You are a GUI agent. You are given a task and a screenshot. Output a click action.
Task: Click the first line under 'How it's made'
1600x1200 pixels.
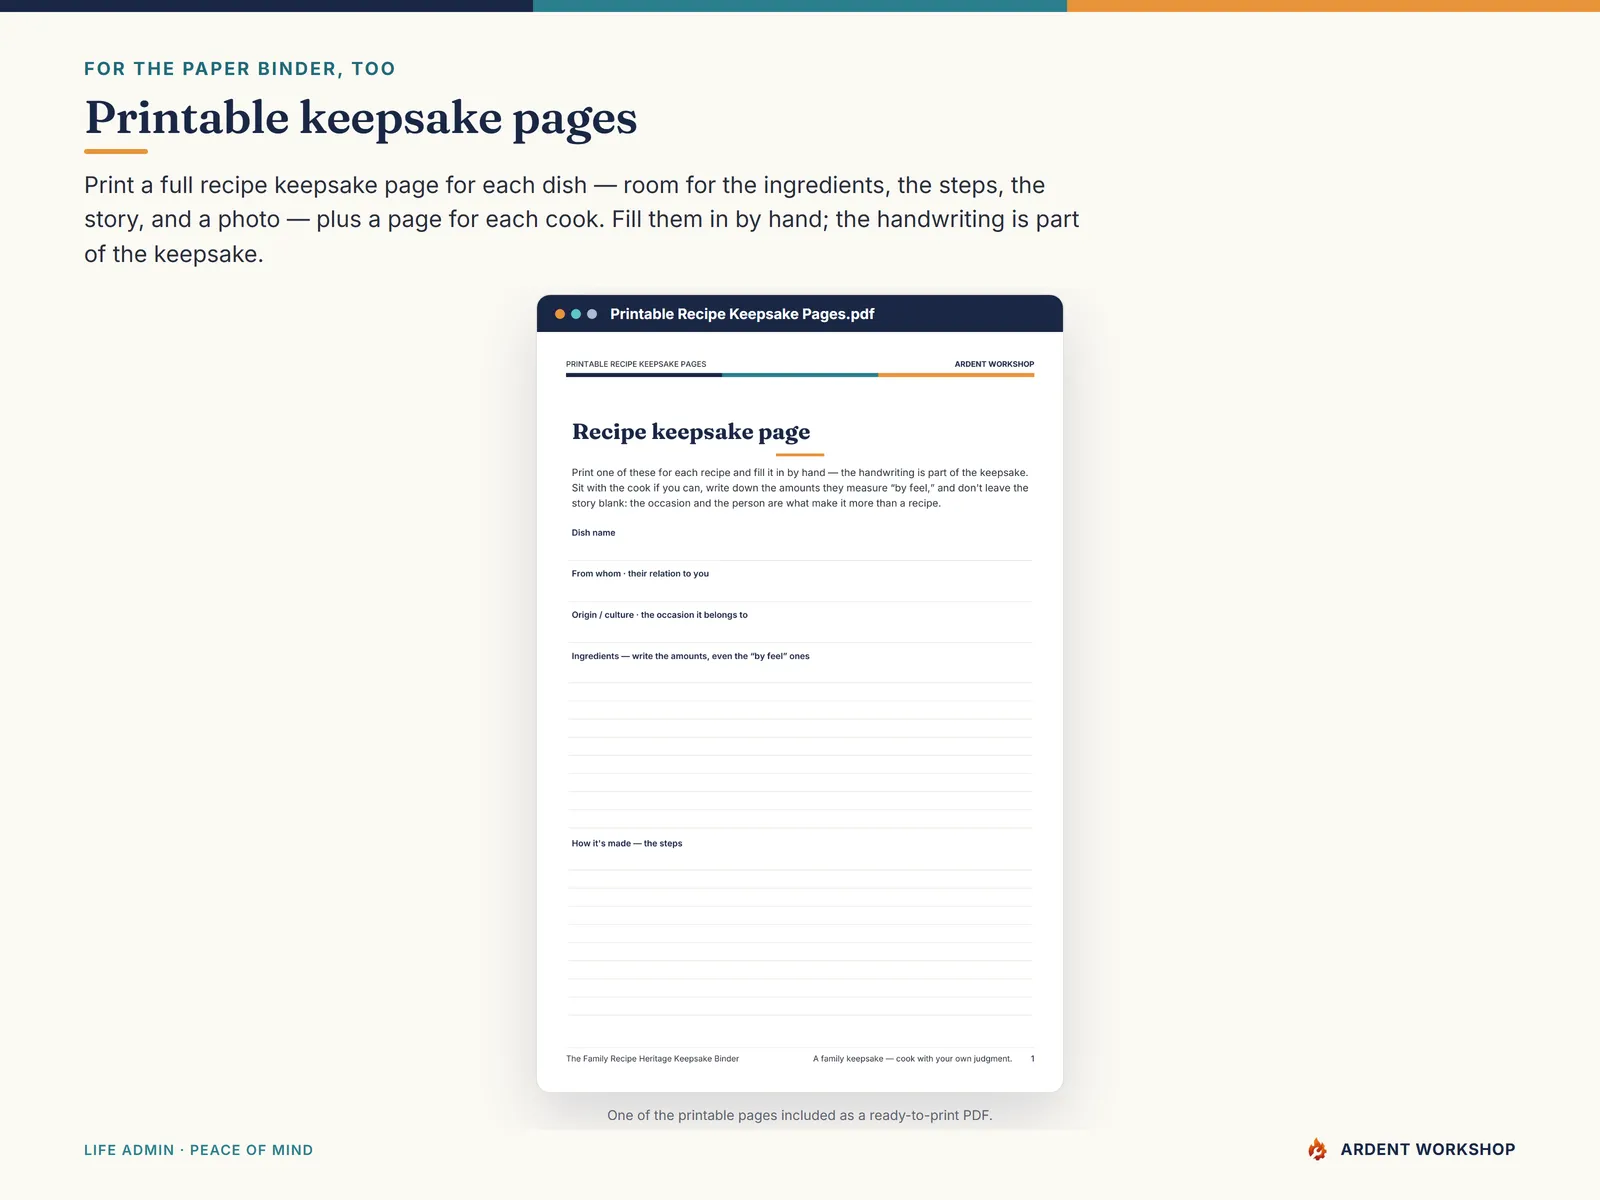[x=800, y=870]
